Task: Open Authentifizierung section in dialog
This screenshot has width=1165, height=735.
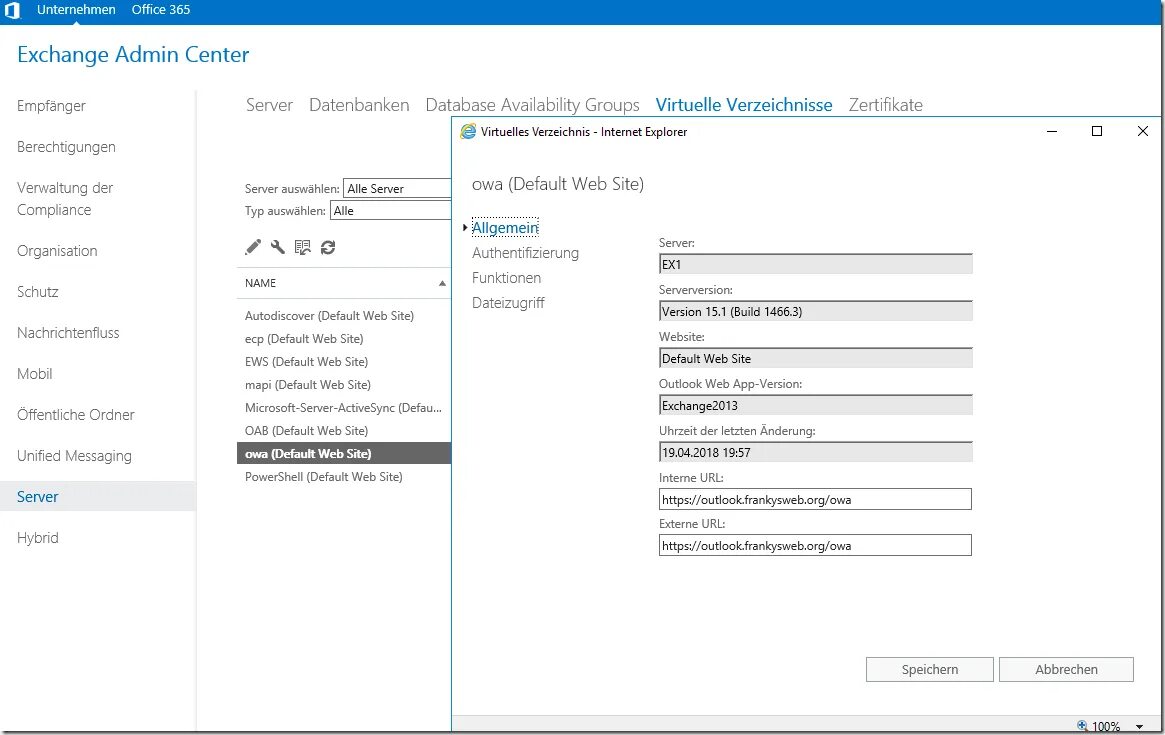Action: 525,253
